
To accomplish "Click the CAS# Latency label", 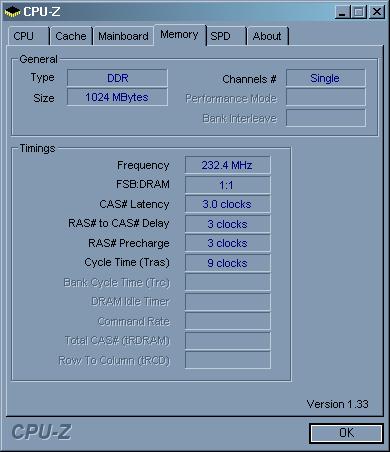I will [x=134, y=204].
